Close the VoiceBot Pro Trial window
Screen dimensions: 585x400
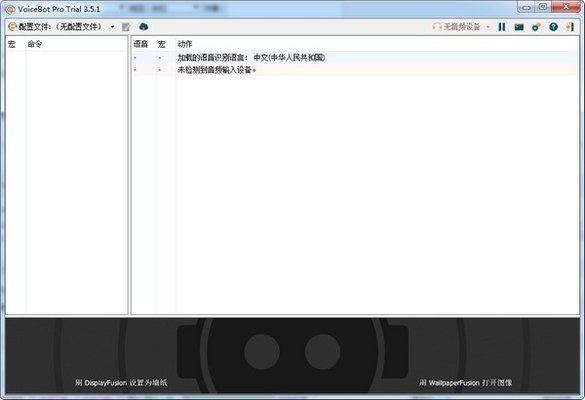pyautogui.click(x=566, y=7)
